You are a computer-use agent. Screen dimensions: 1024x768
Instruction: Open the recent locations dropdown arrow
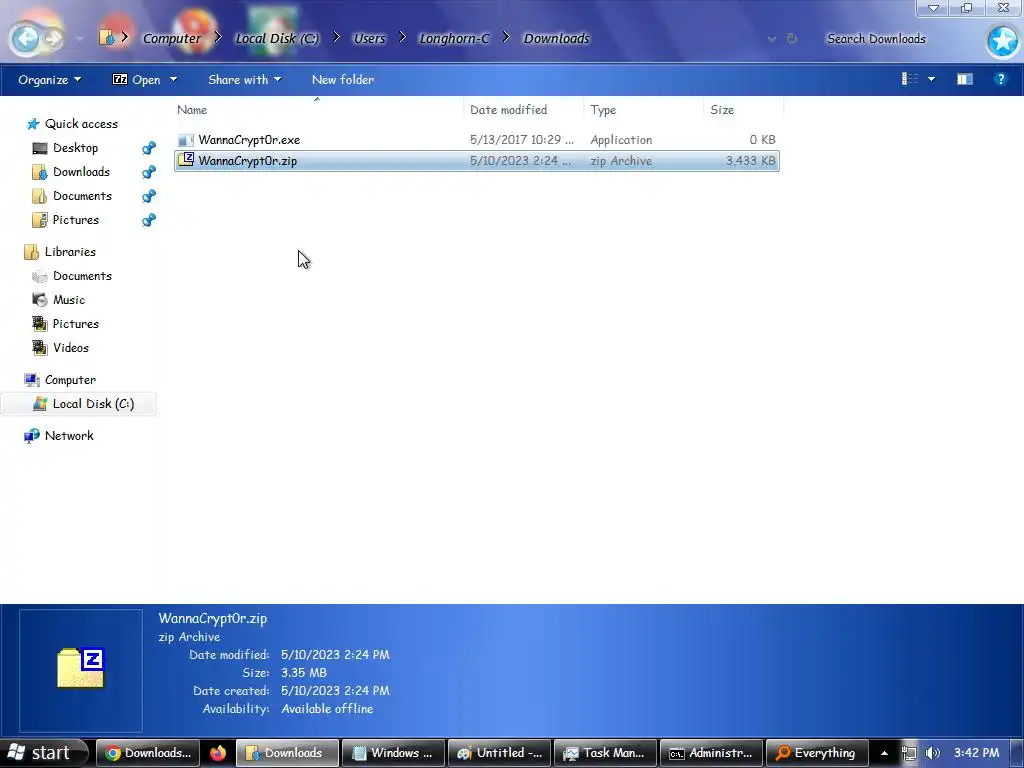coord(80,39)
